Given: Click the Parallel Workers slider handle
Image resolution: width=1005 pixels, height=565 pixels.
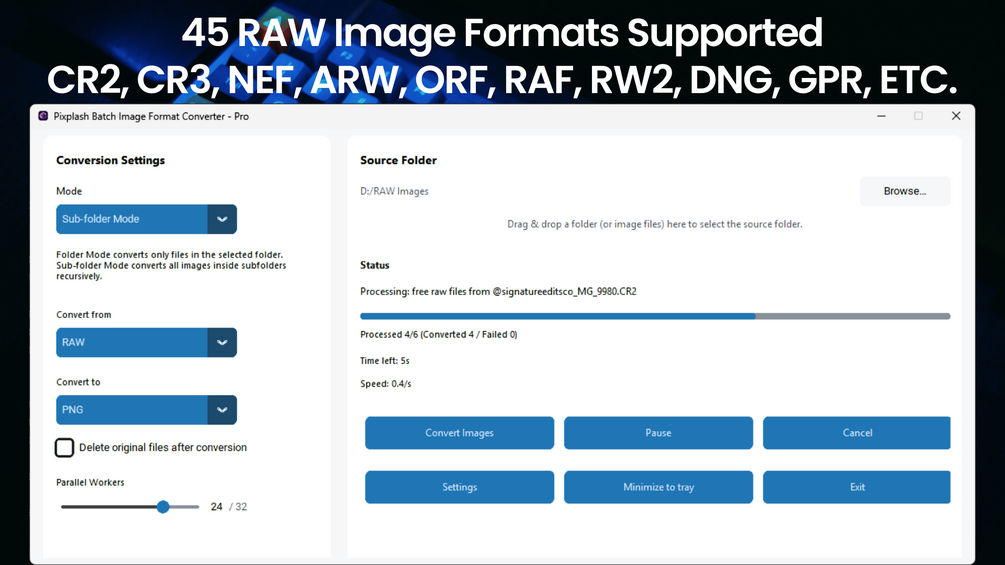Looking at the screenshot, I should pos(163,507).
